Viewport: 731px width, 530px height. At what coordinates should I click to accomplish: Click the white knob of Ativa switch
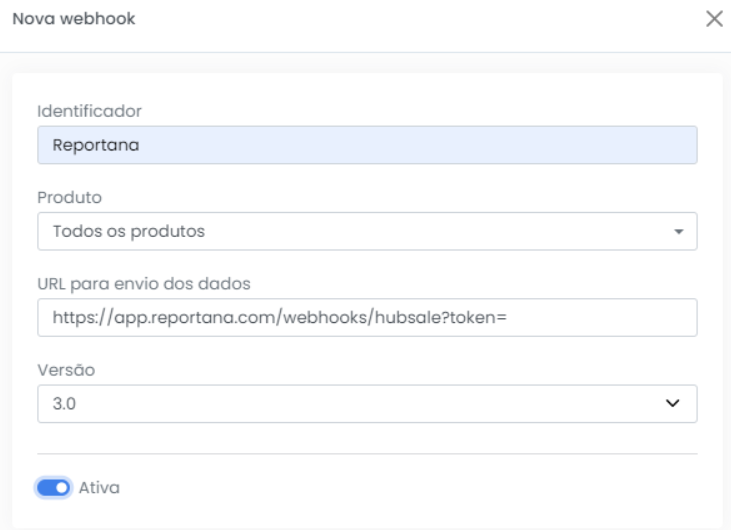click(x=62, y=488)
